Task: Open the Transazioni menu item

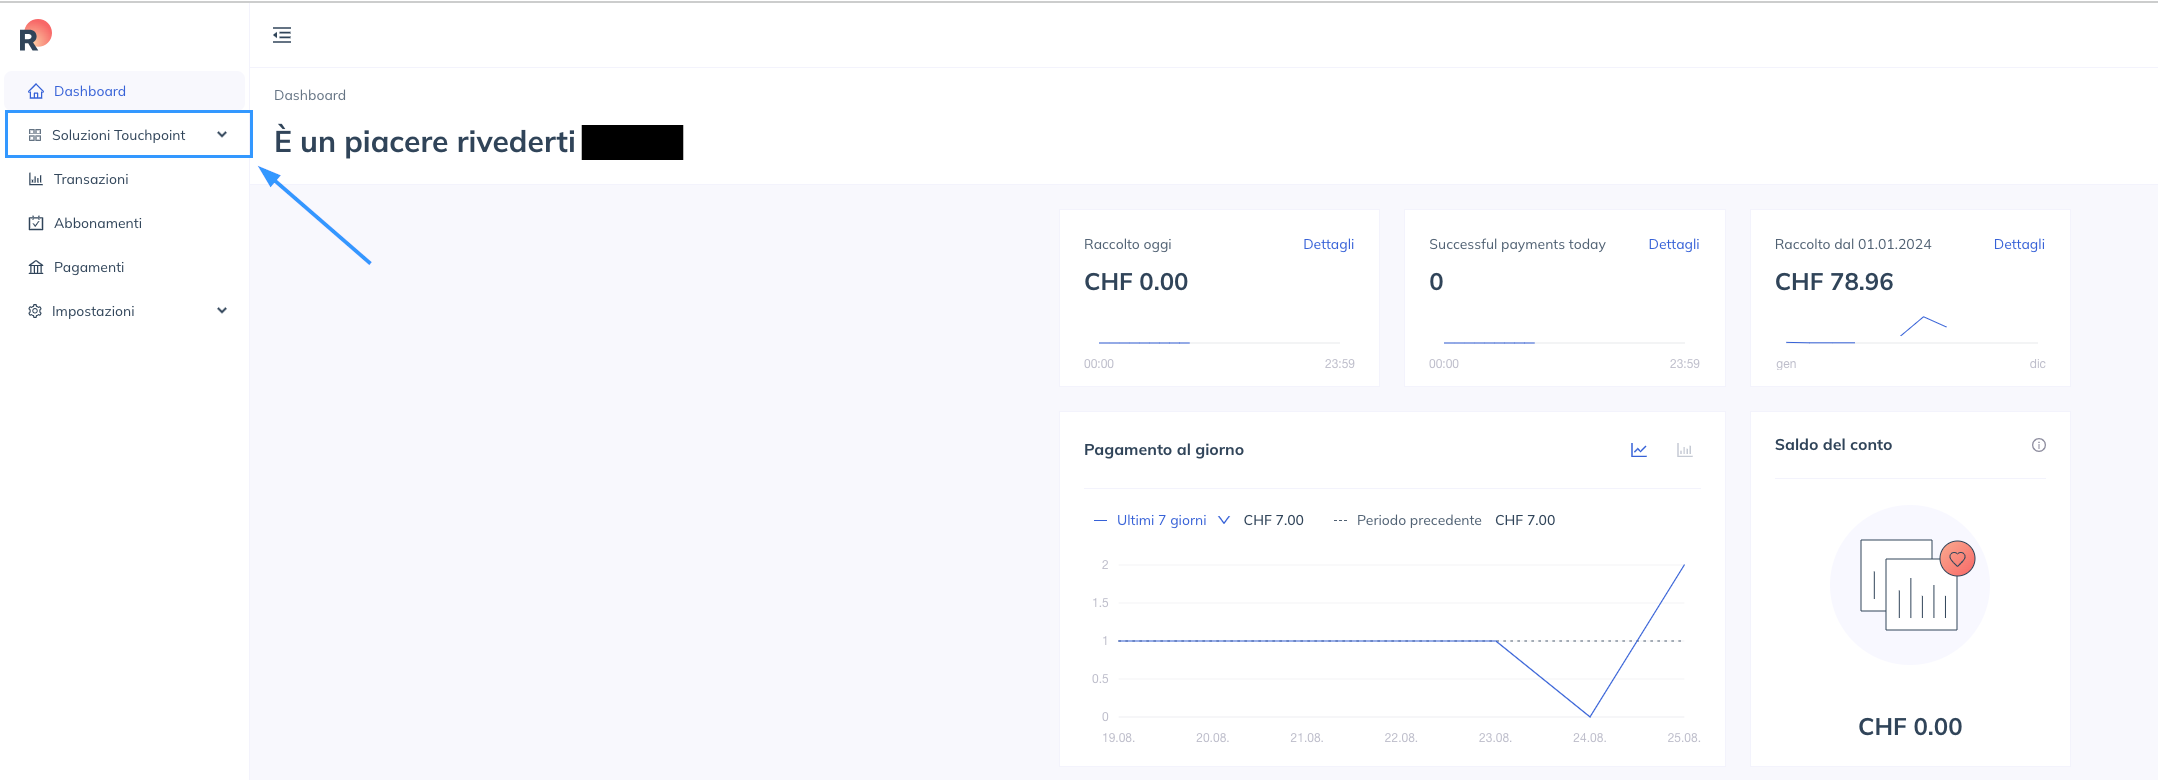Action: [91, 179]
